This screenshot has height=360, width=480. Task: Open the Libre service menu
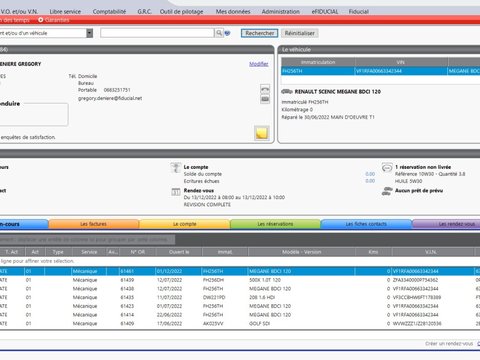pos(65,12)
